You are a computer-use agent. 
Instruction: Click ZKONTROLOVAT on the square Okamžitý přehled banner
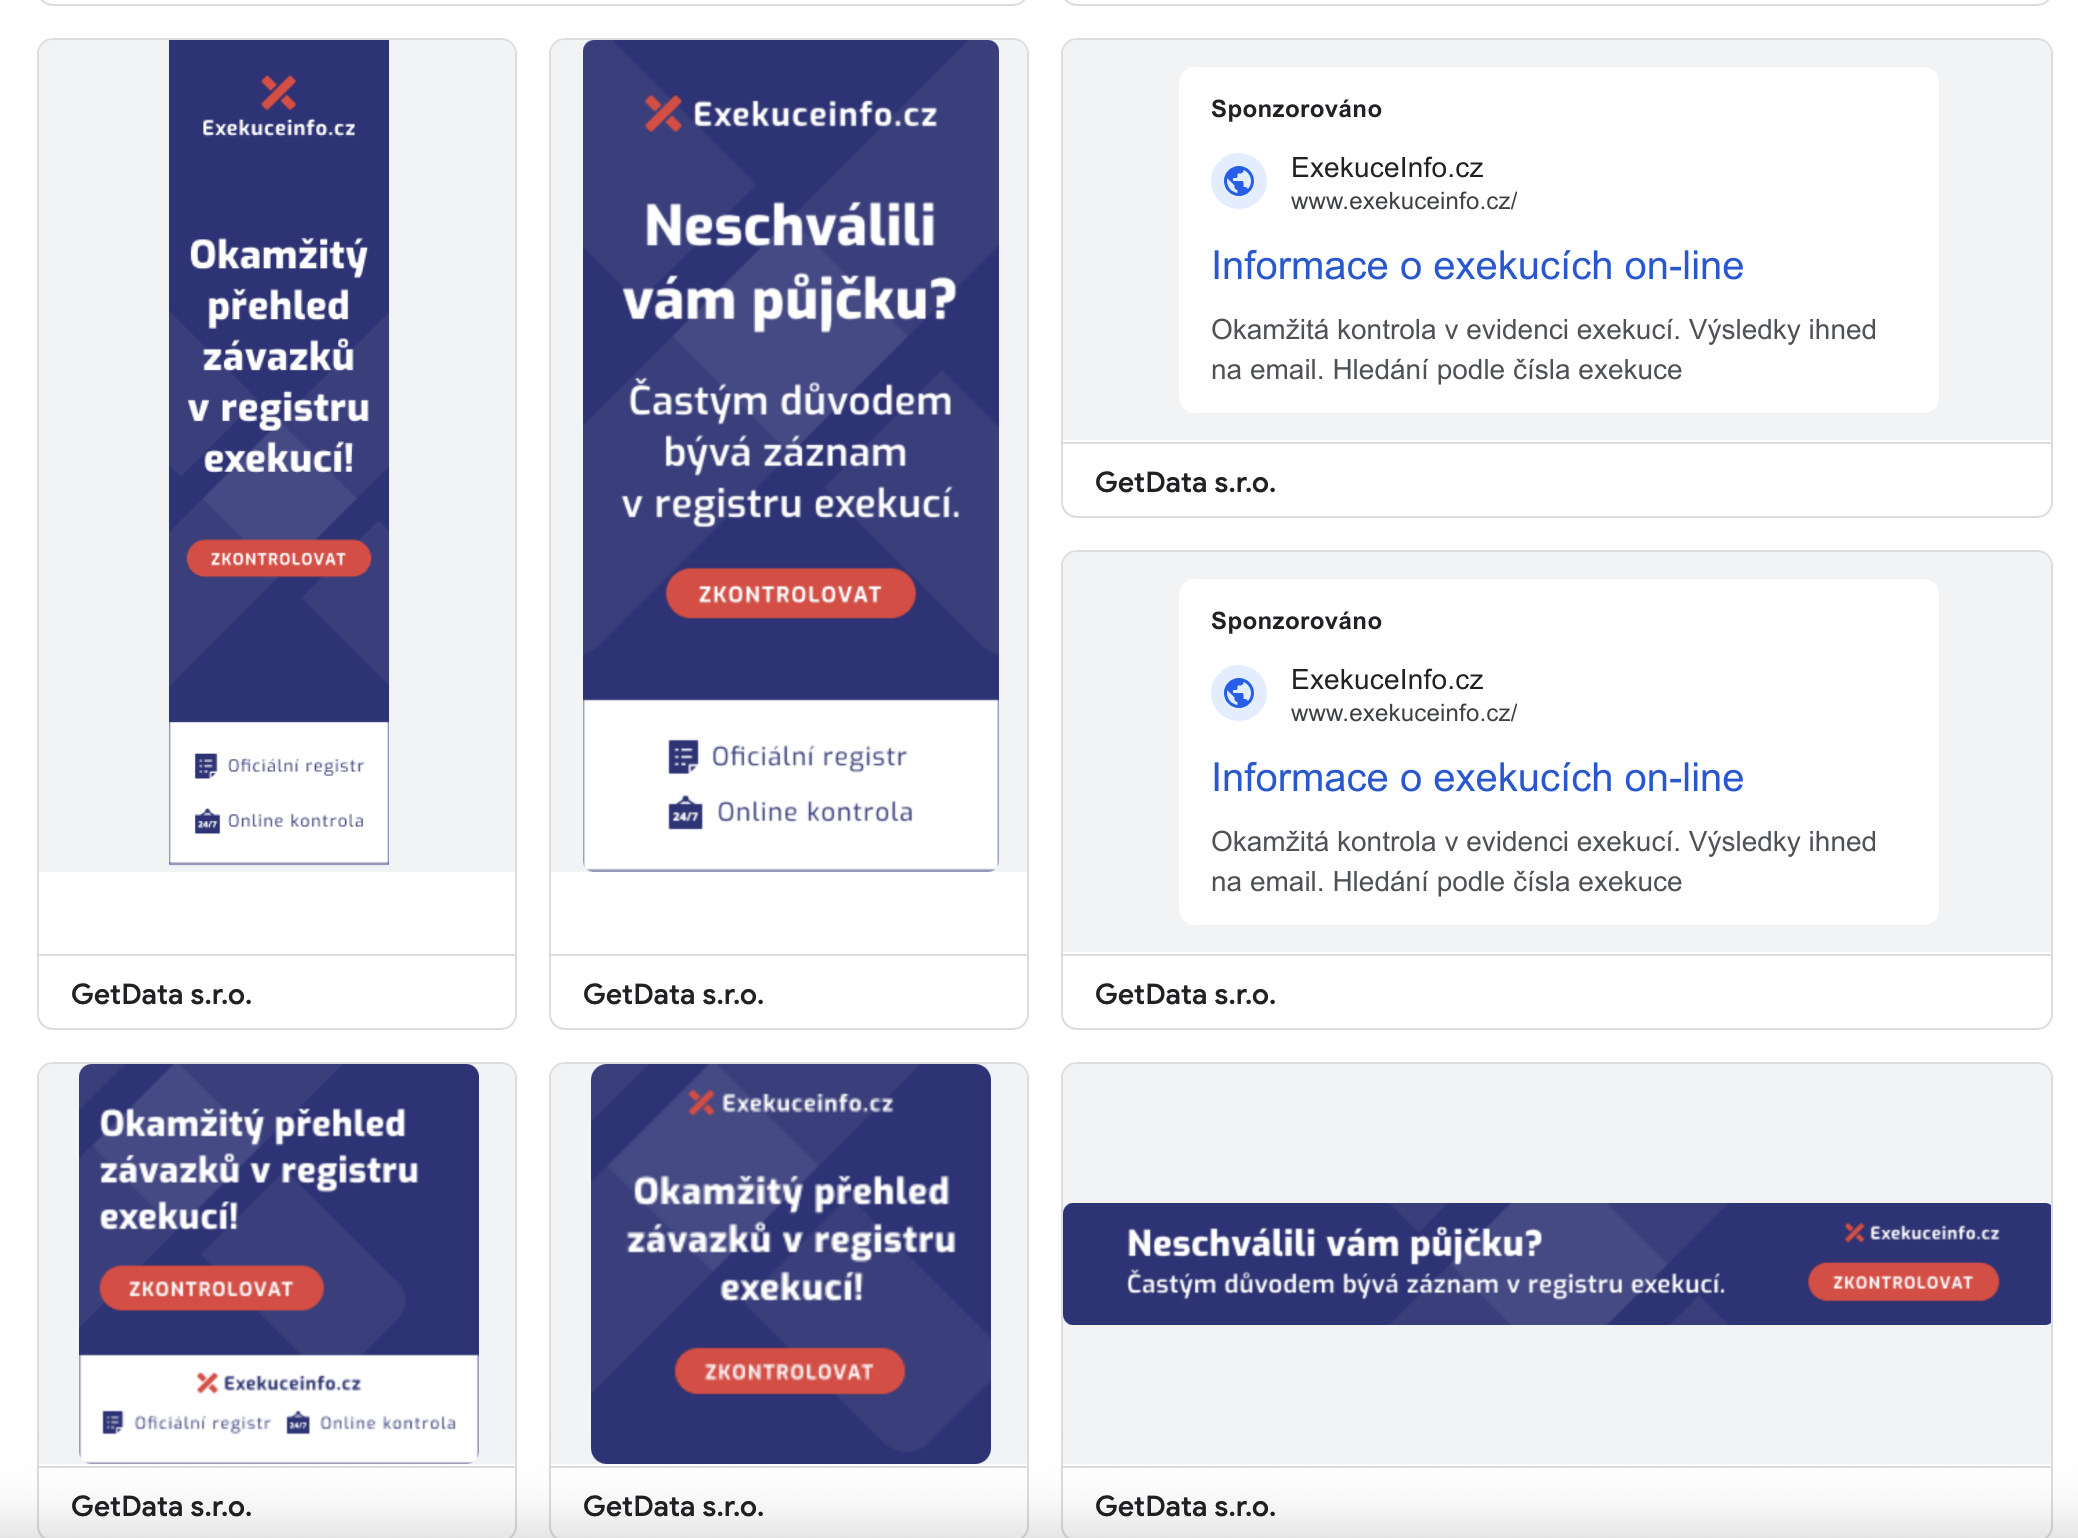(789, 1371)
